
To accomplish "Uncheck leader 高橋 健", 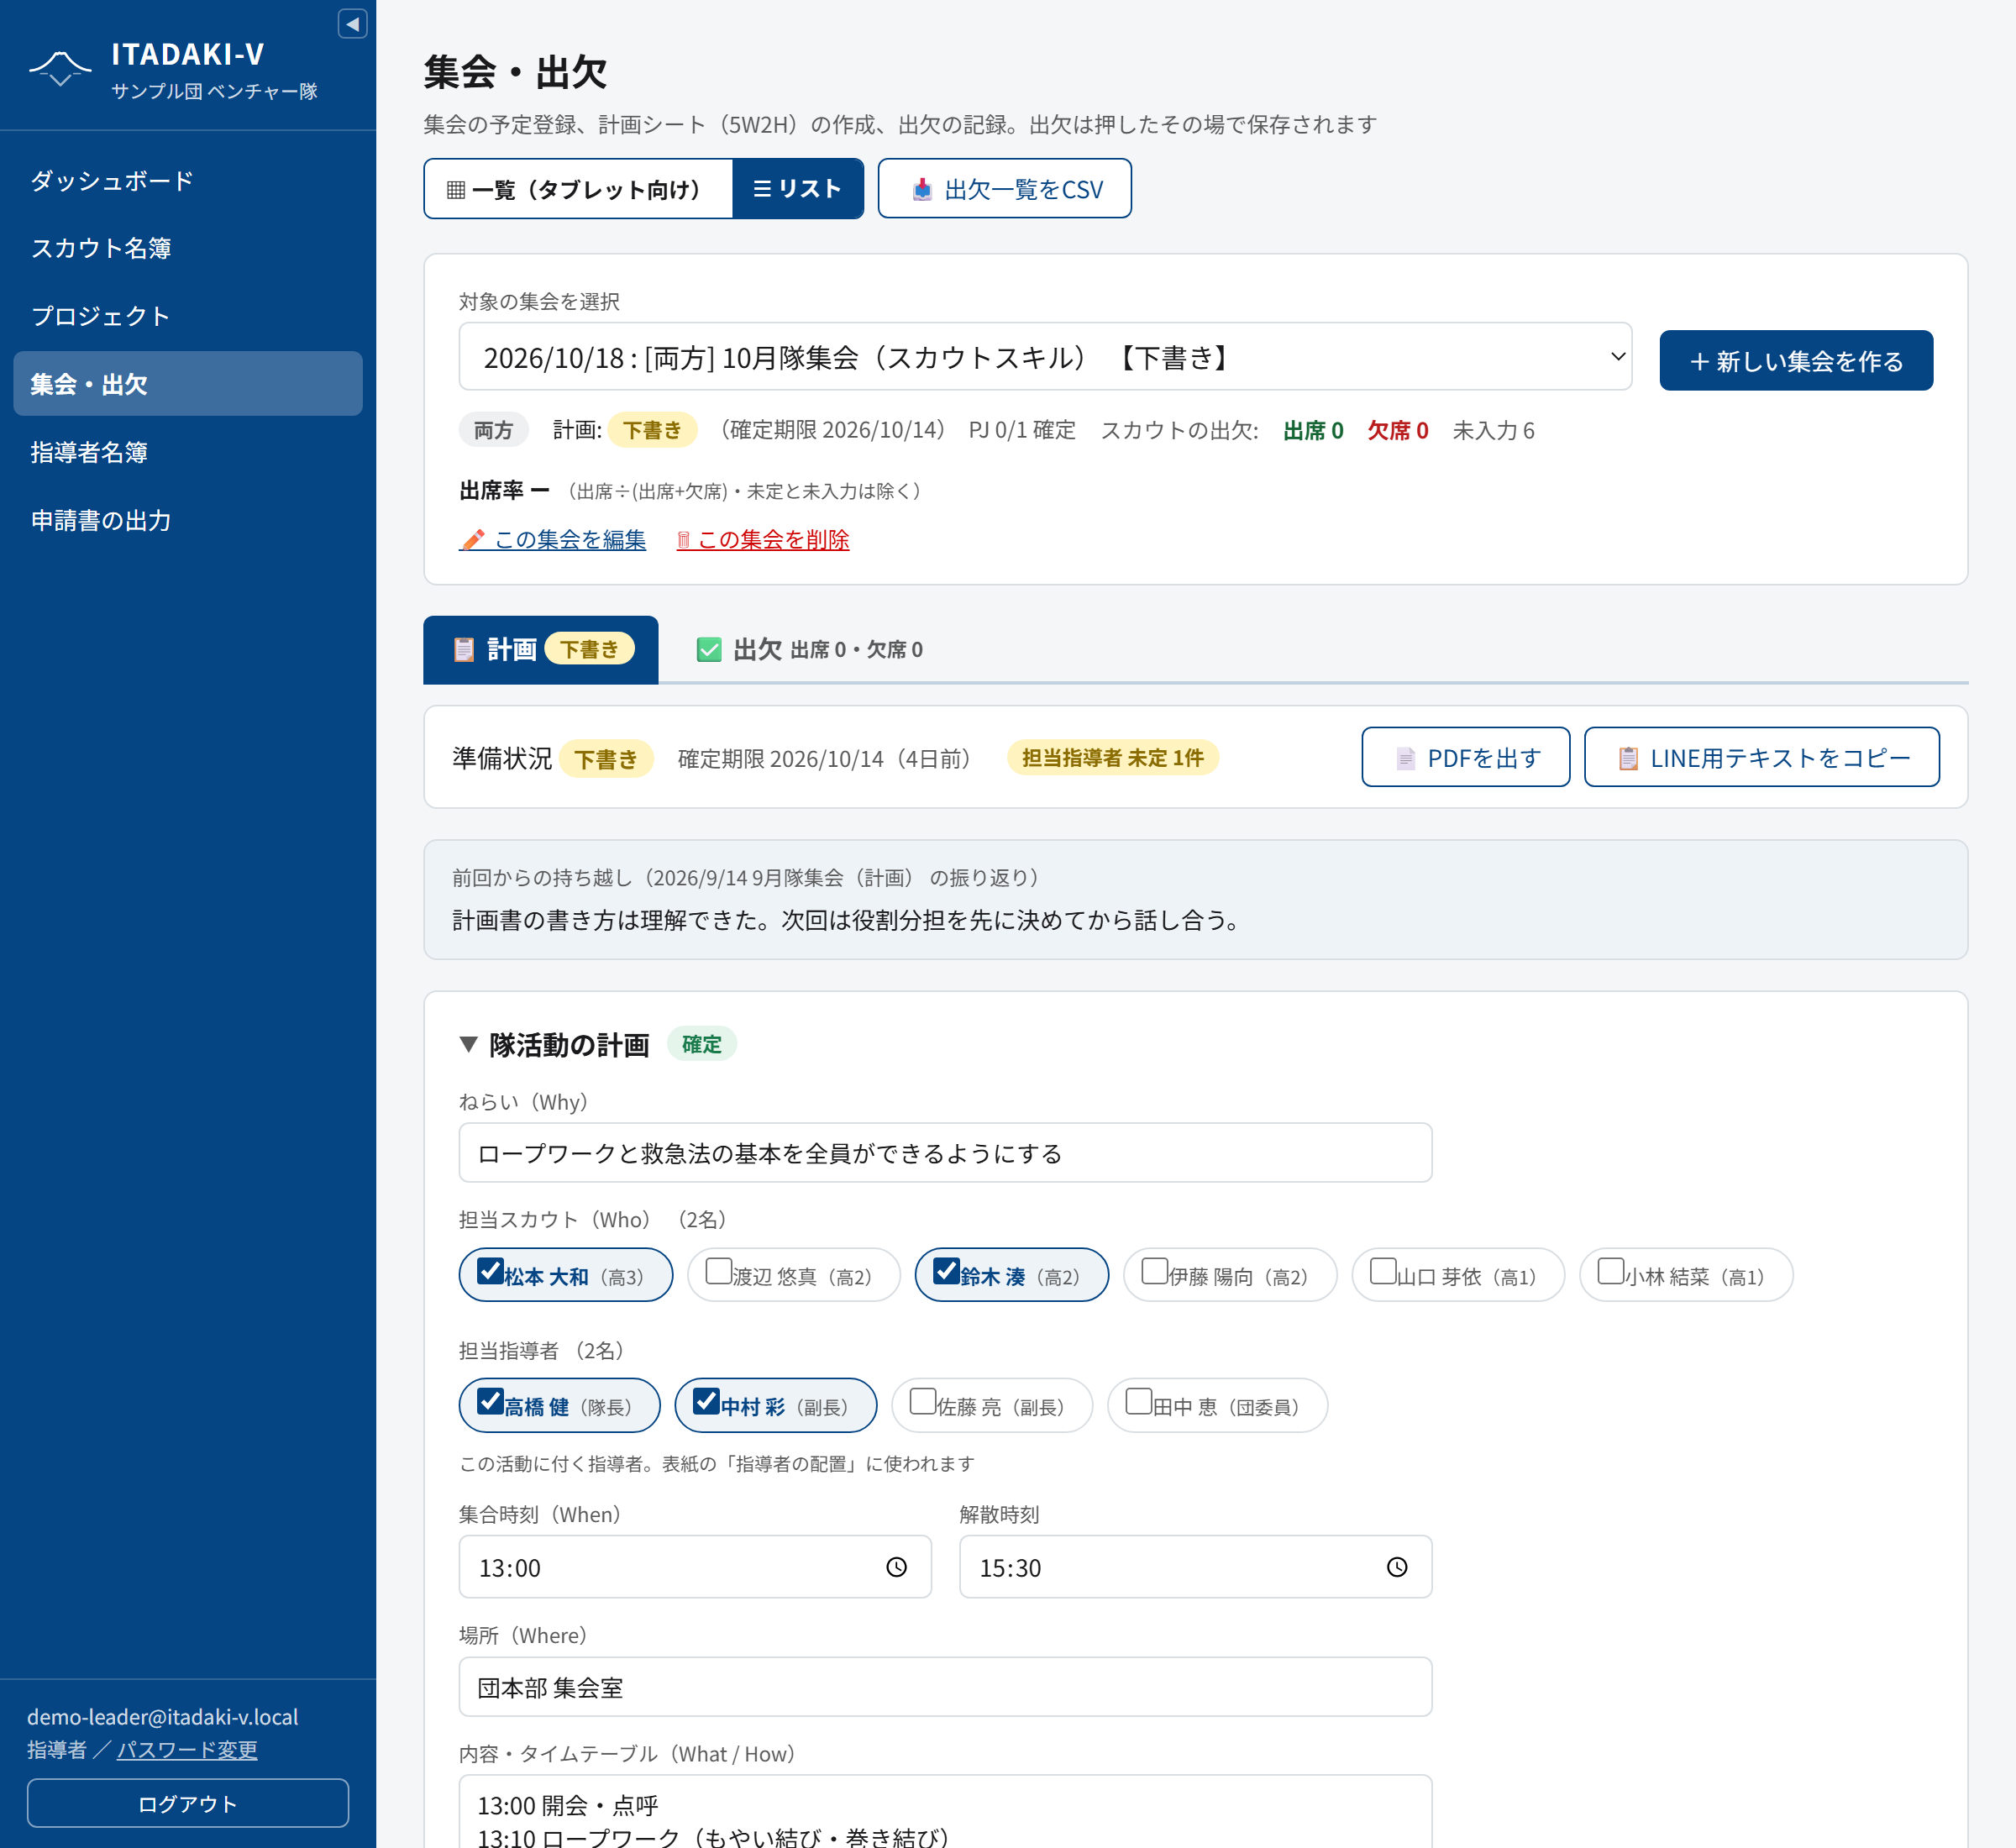I will pos(490,1401).
